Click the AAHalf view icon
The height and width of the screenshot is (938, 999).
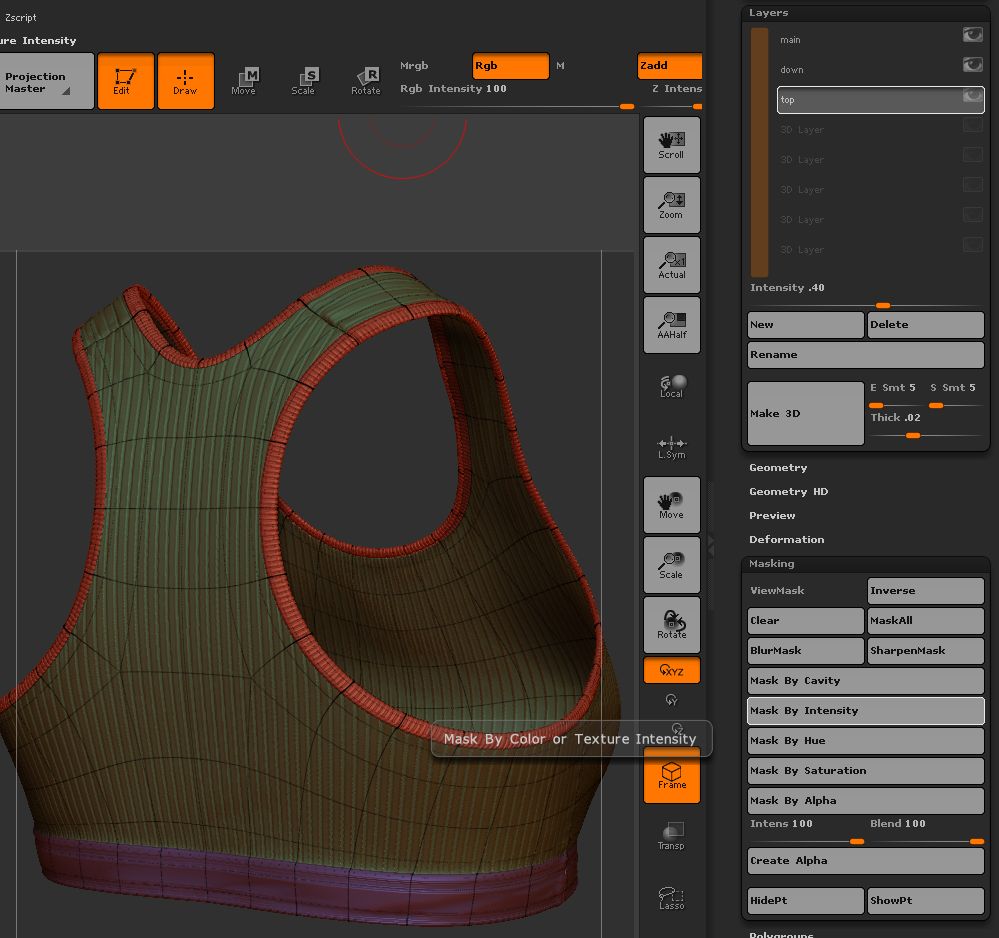click(671, 325)
